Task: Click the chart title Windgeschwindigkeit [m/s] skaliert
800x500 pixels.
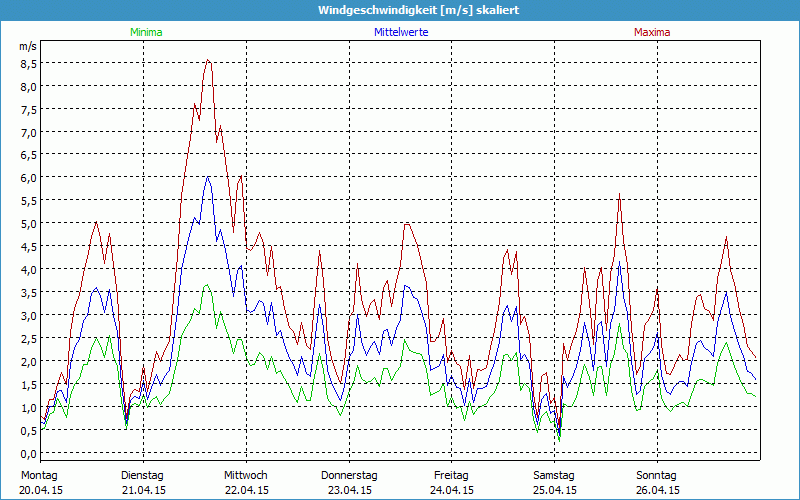Action: point(418,10)
